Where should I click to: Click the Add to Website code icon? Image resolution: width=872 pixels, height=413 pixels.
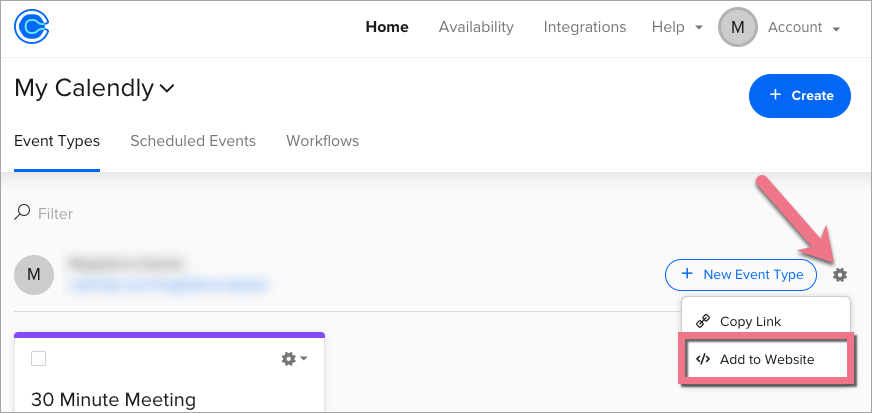(x=703, y=359)
